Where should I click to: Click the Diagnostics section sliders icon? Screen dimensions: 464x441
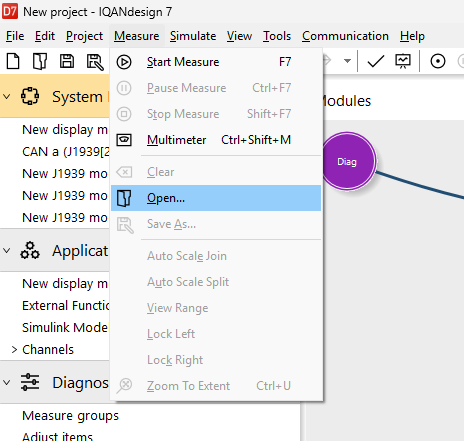click(x=30, y=382)
